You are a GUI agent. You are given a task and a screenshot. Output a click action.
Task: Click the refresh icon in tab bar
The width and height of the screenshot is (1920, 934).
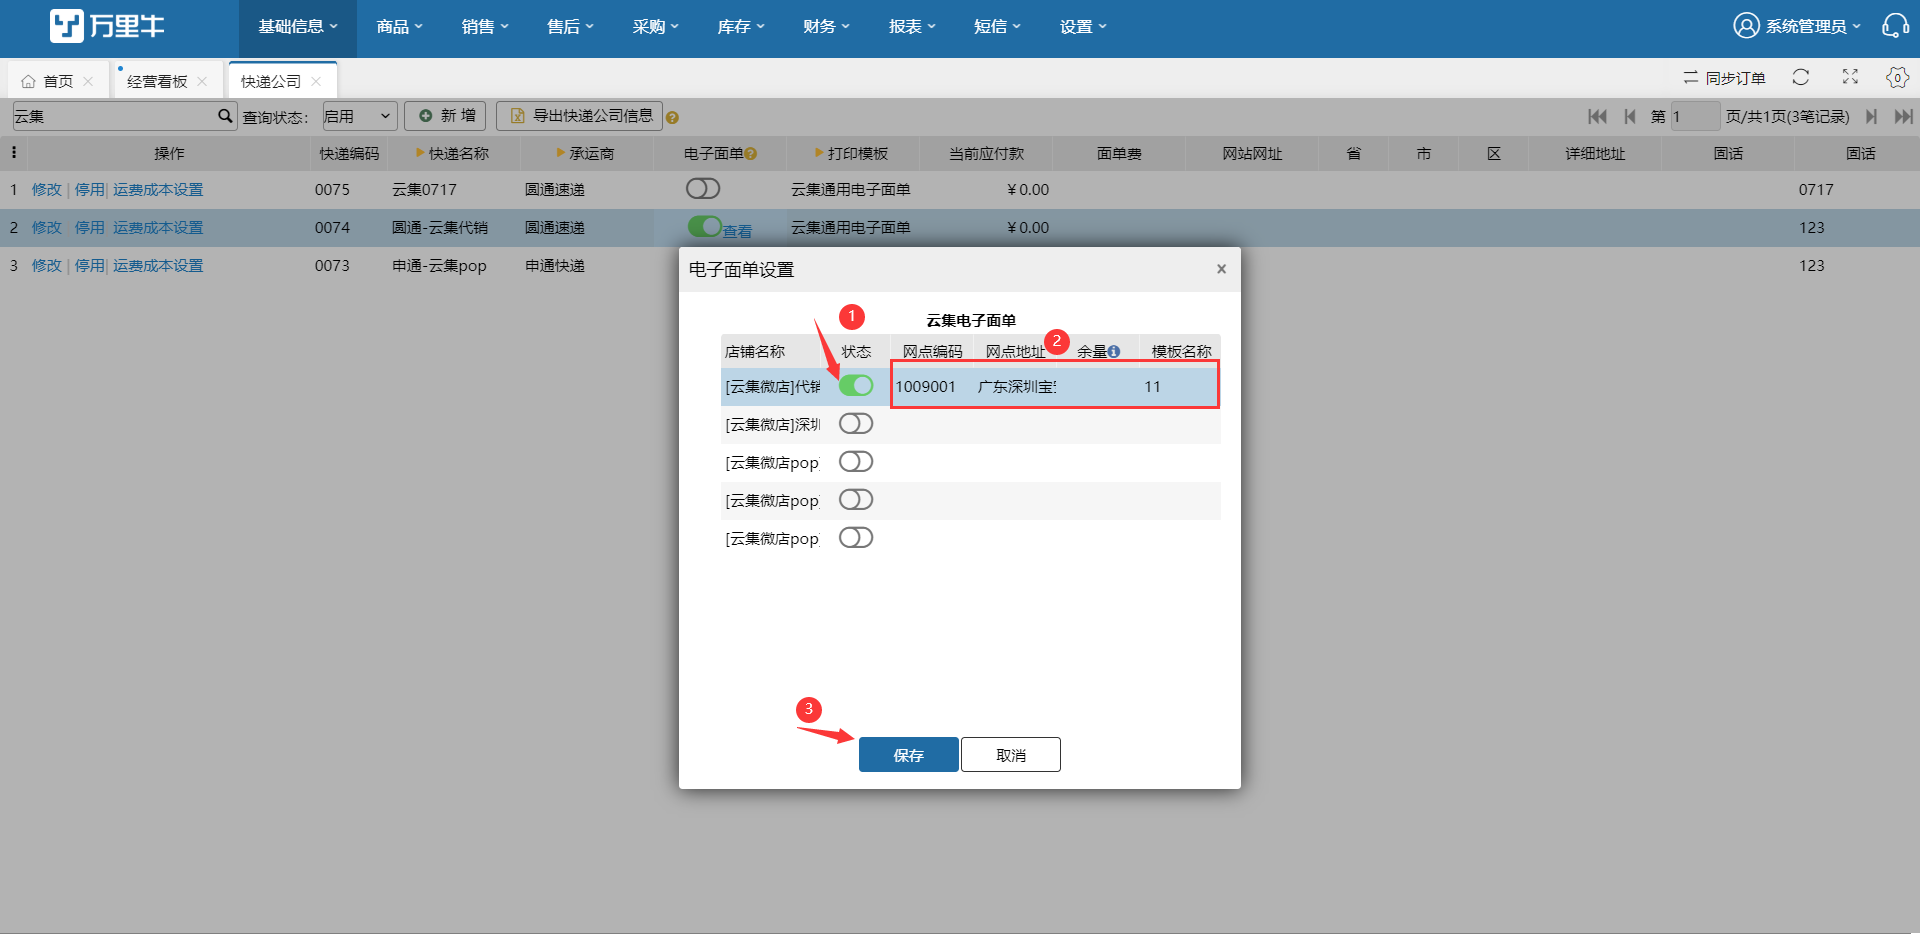pyautogui.click(x=1801, y=77)
